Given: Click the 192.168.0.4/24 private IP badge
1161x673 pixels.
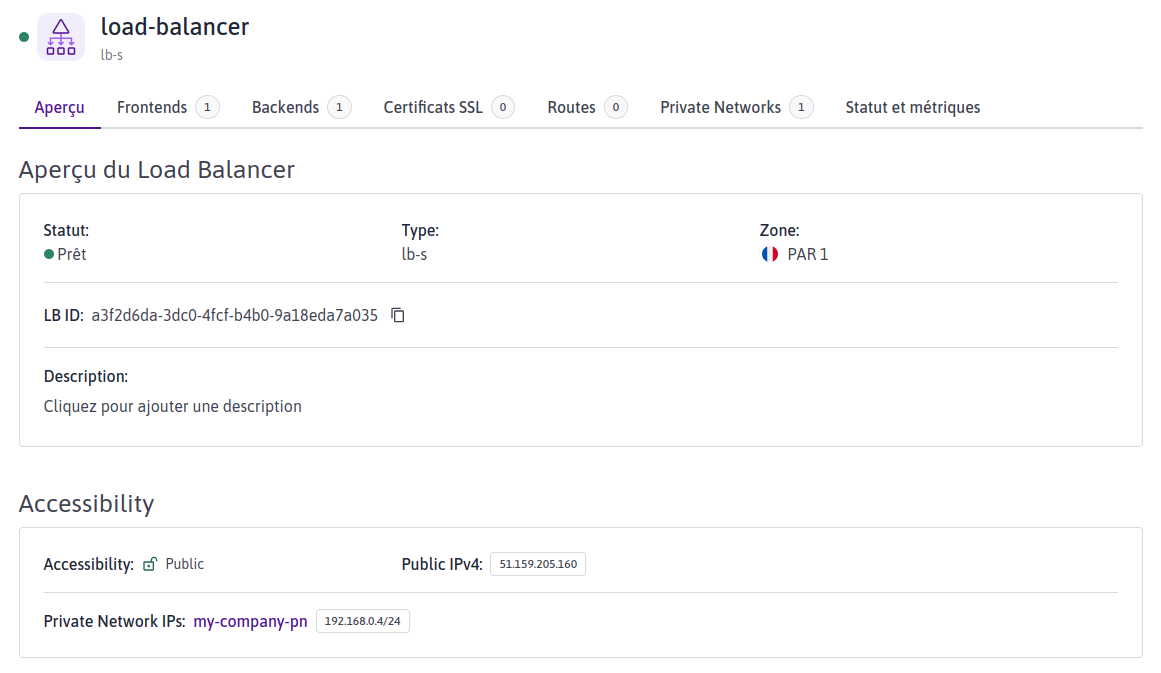Looking at the screenshot, I should pos(363,621).
